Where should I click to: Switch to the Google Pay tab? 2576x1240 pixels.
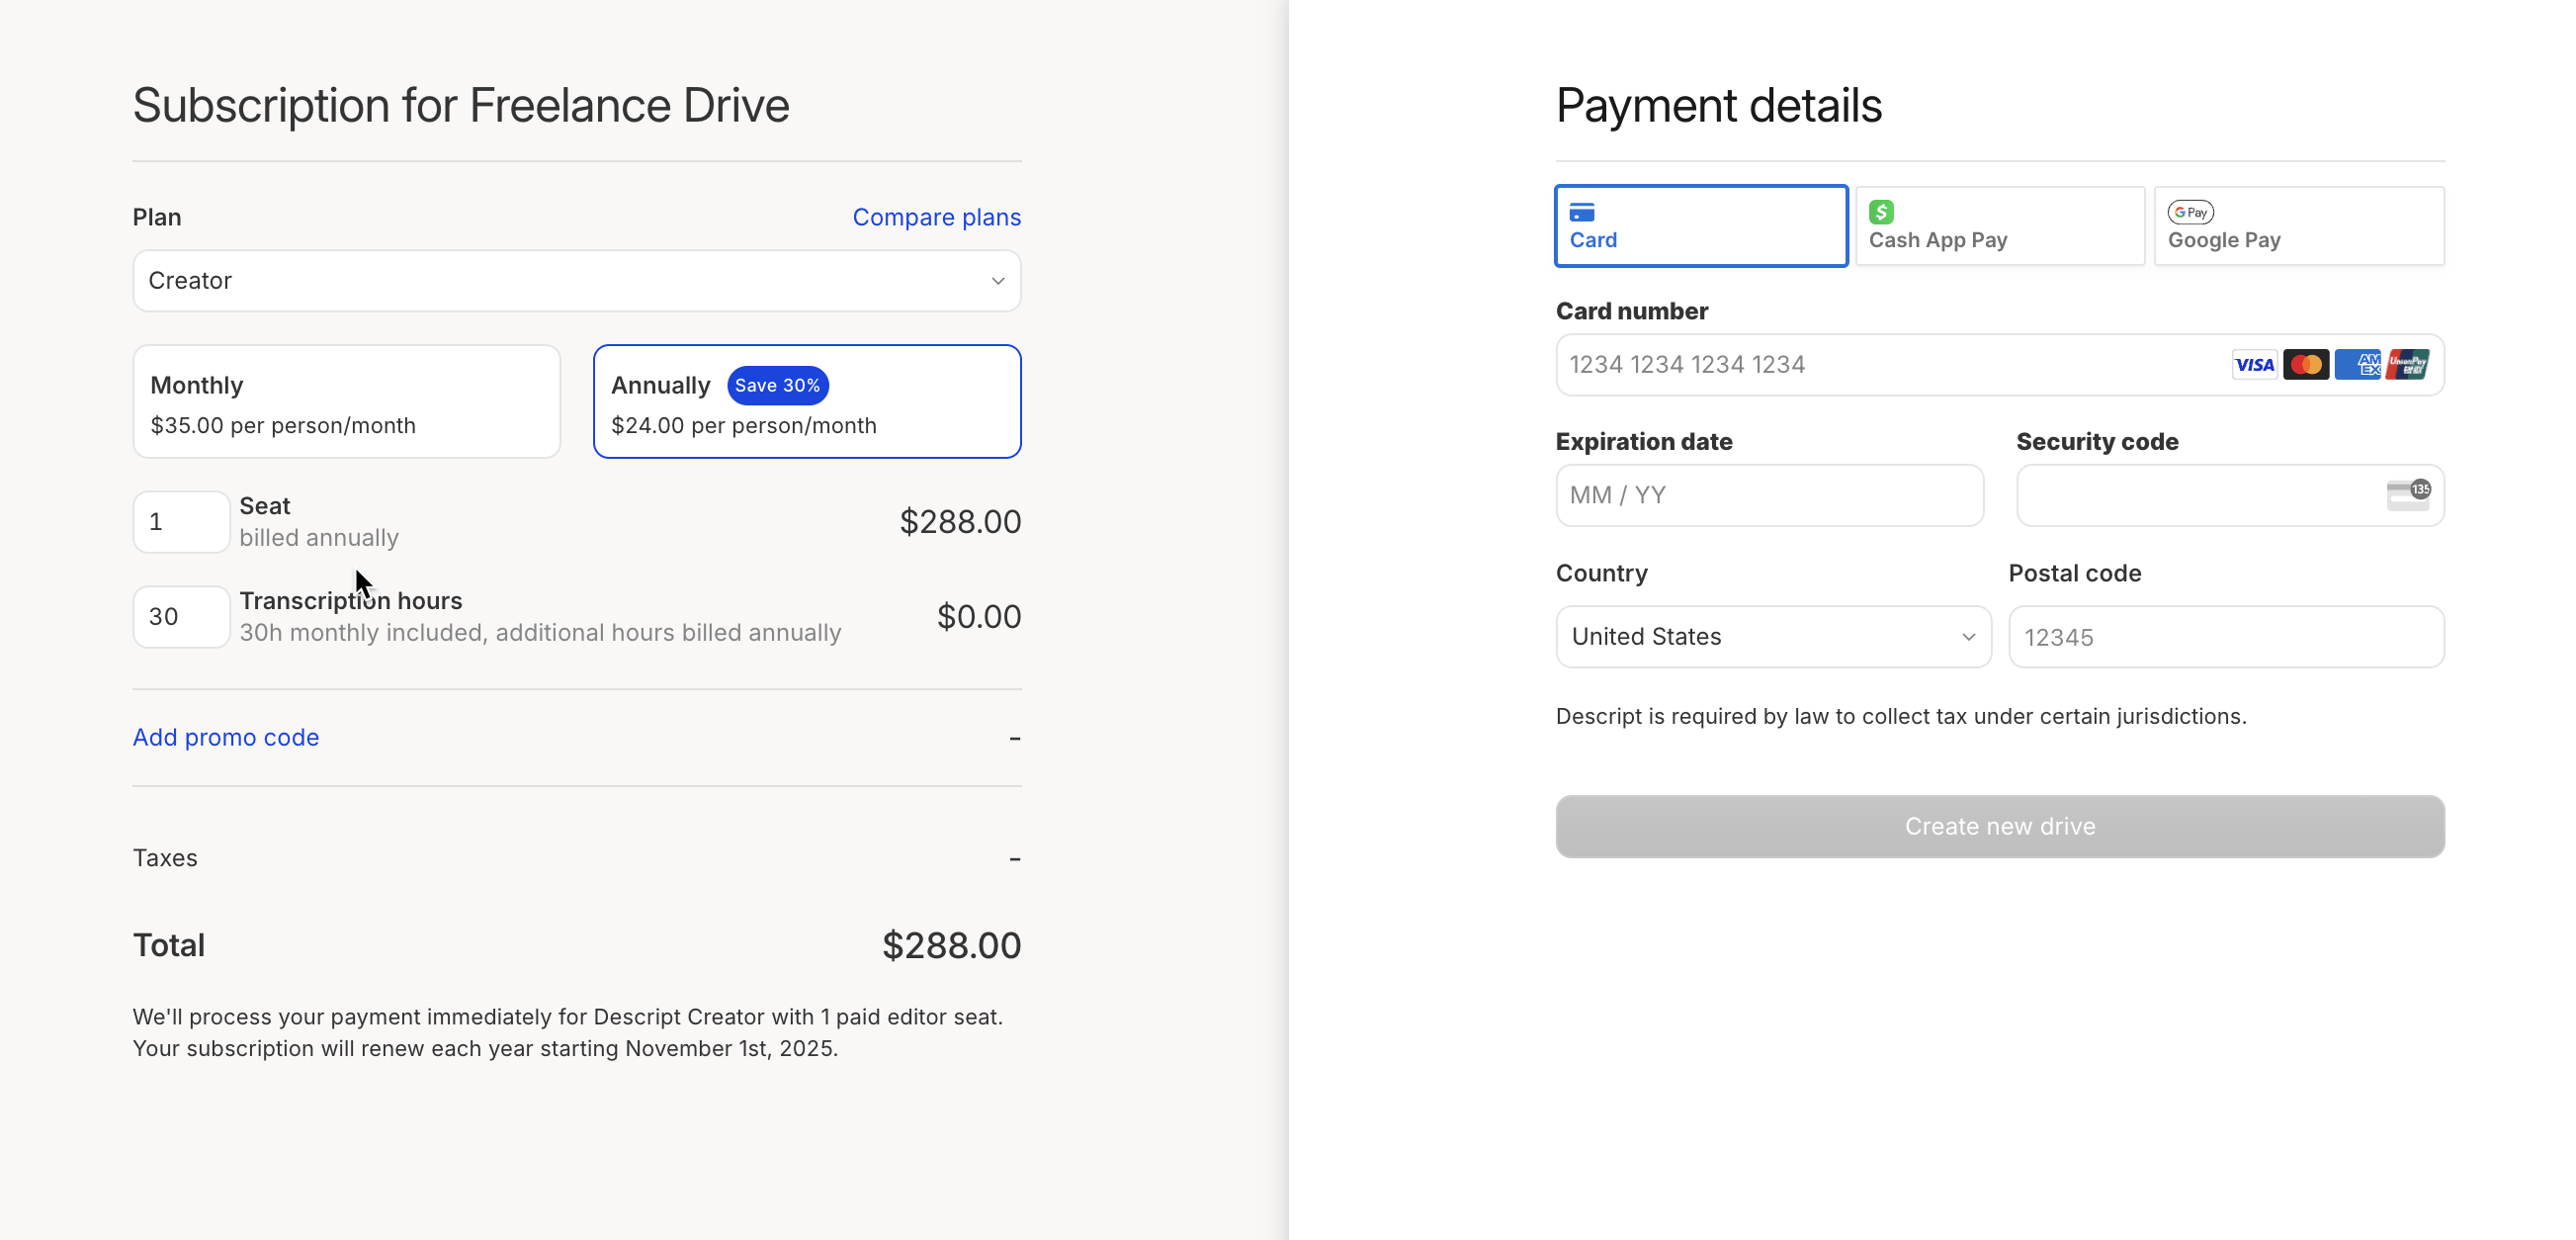coord(2299,226)
